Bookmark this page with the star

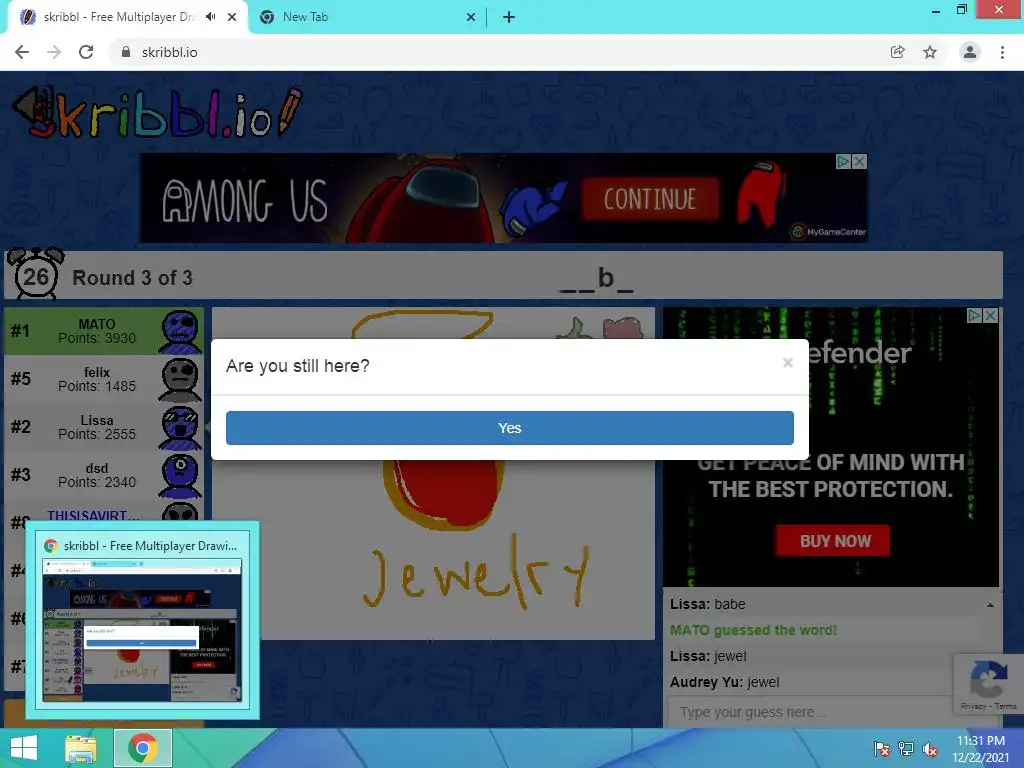click(930, 52)
